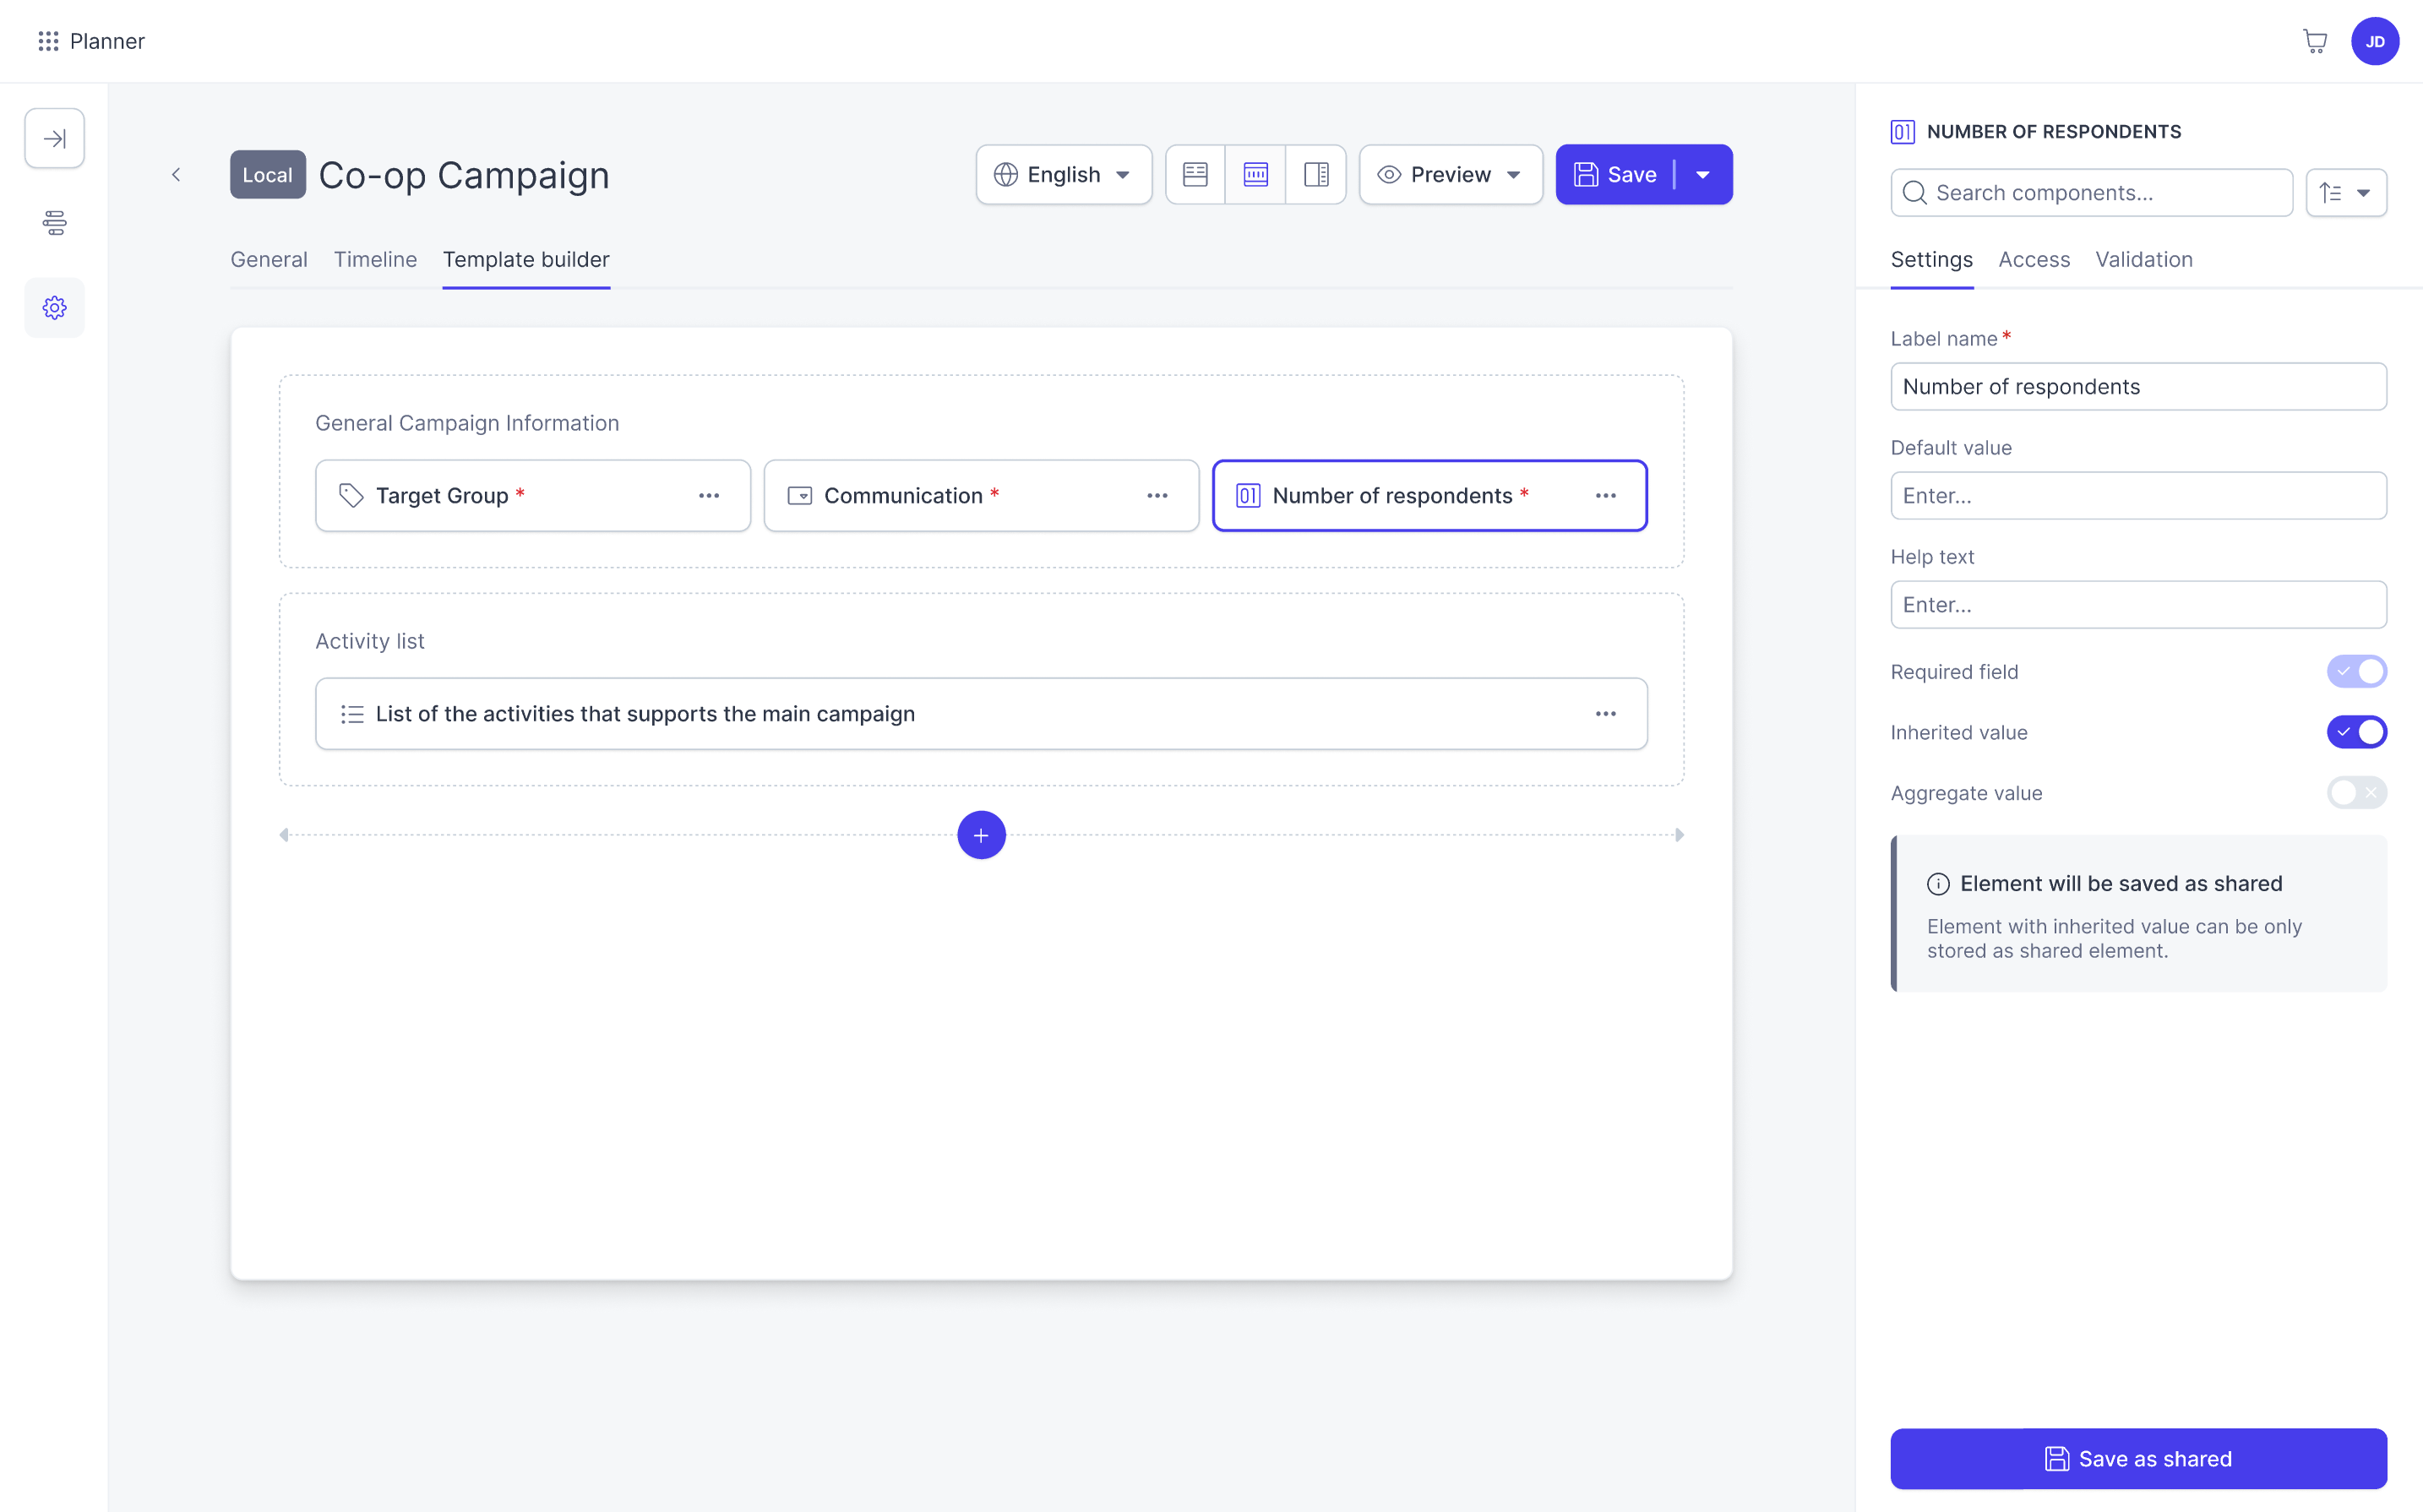This screenshot has width=2423, height=1512.
Task: Toggle the Required field switch
Action: pyautogui.click(x=2356, y=672)
